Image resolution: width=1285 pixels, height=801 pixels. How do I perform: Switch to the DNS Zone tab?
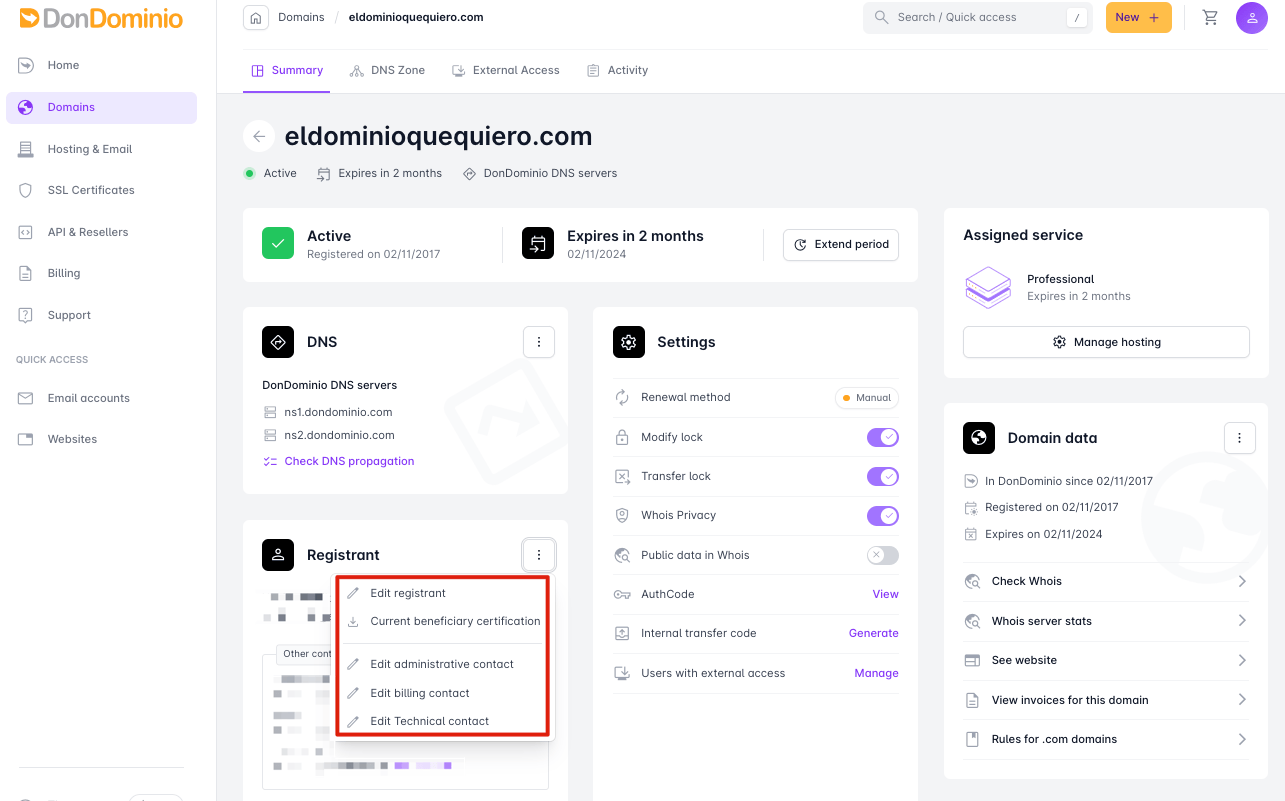387,70
